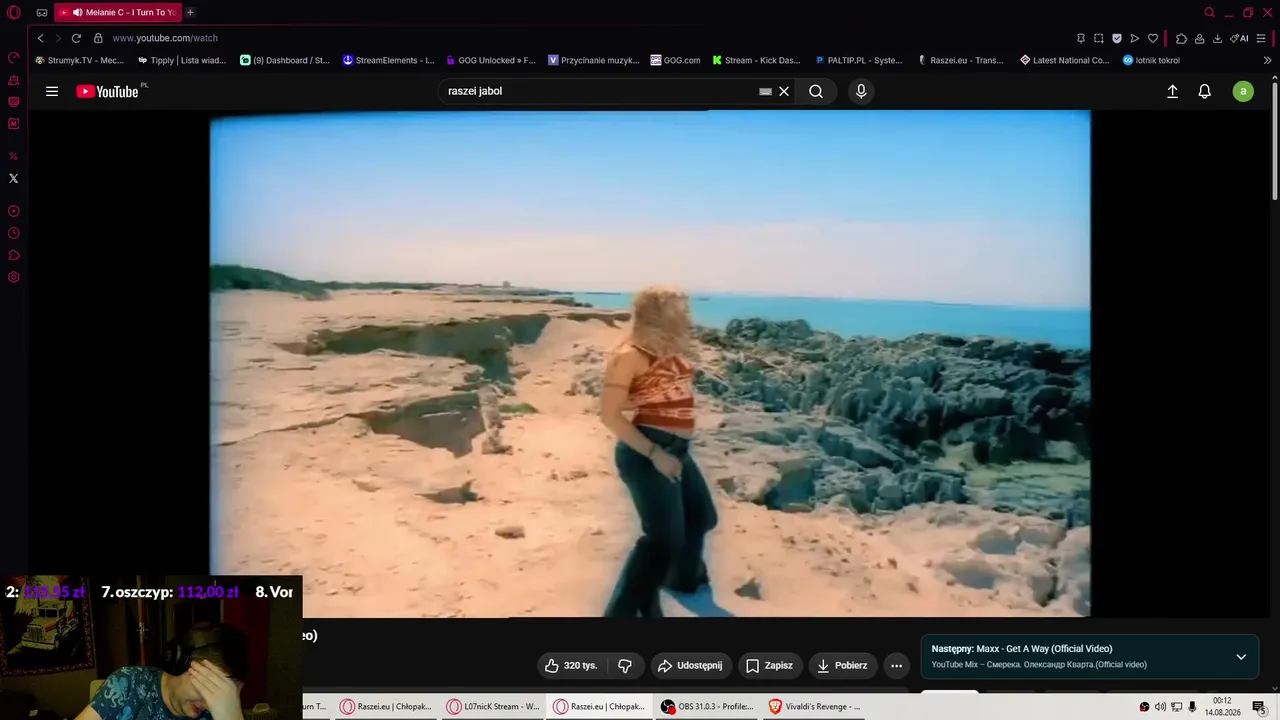Add a new browser tab
1280x720 pixels.
(x=190, y=12)
